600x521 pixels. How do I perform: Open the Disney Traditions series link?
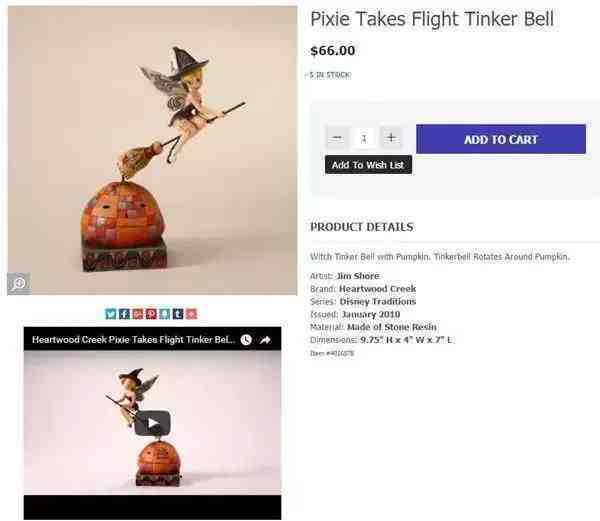(x=378, y=301)
